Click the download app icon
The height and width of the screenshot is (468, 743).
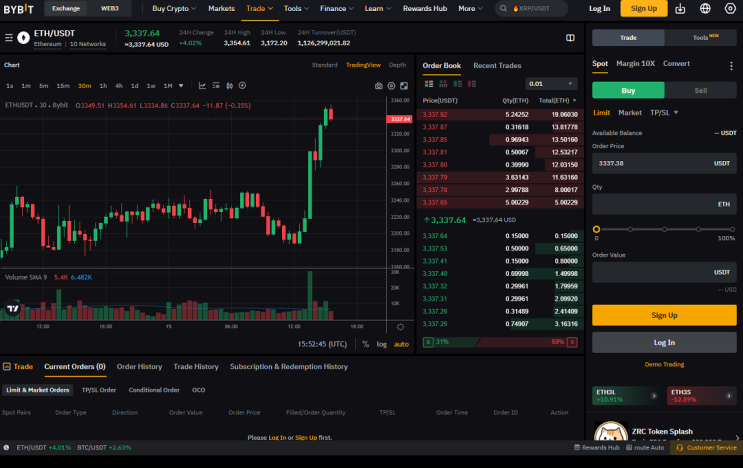[680, 9]
